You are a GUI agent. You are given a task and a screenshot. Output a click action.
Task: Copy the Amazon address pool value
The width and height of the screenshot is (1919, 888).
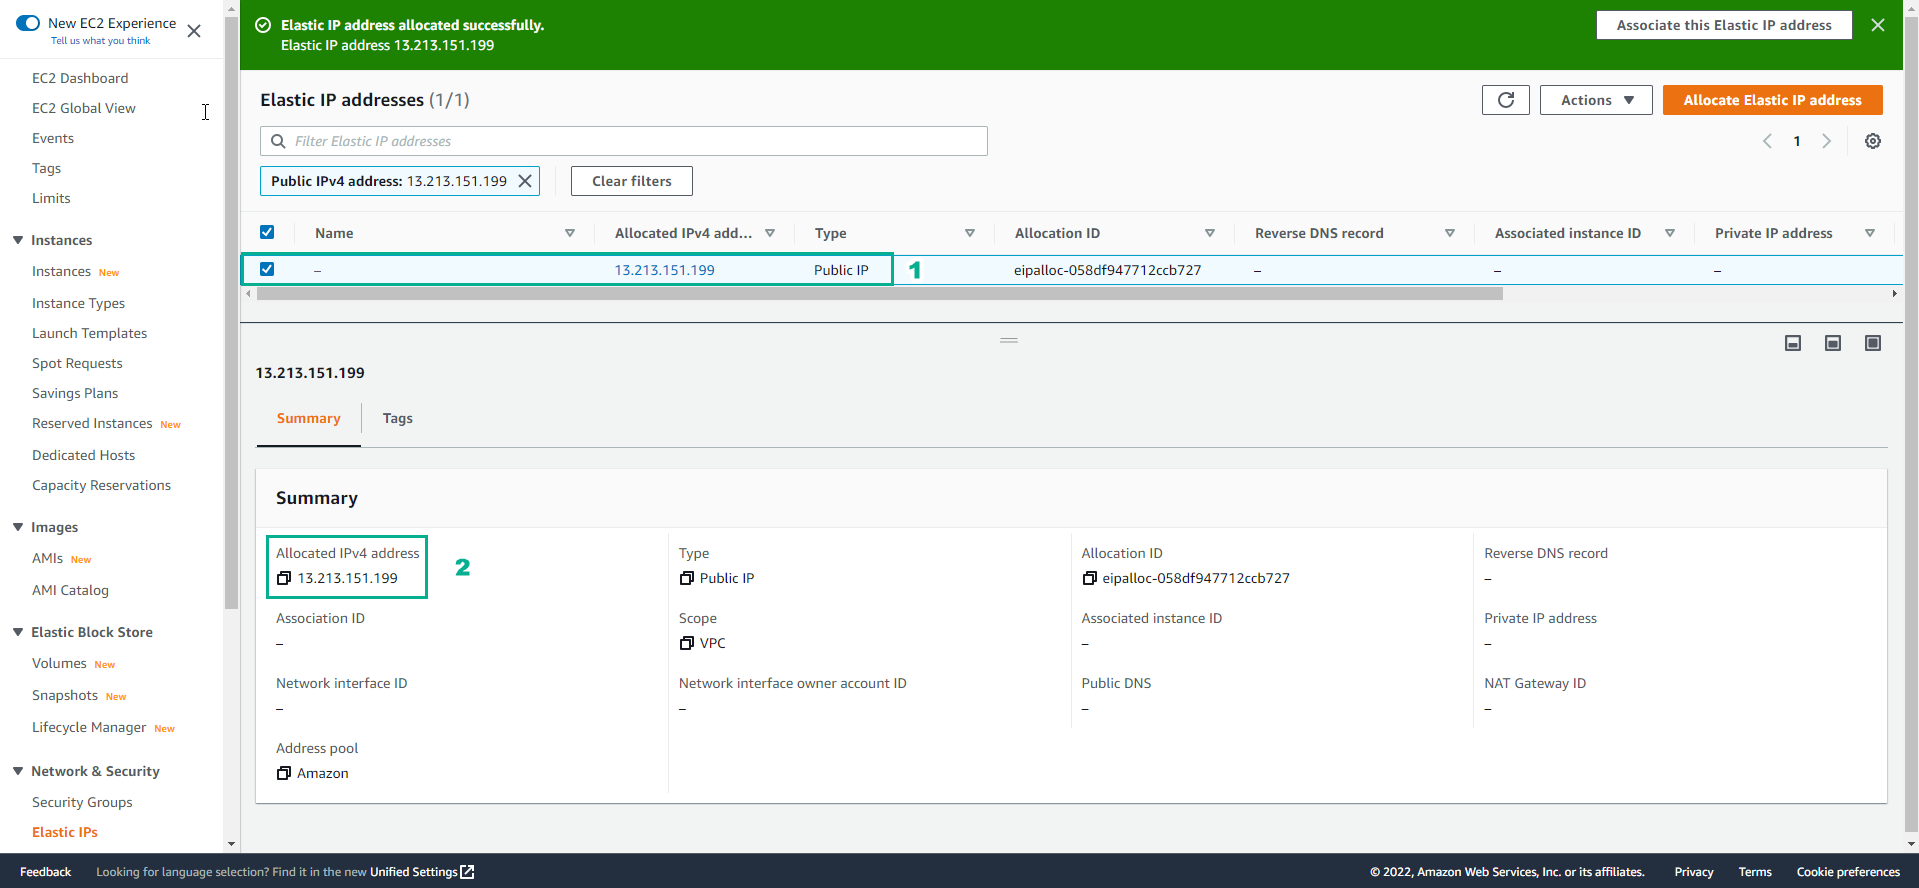(284, 773)
